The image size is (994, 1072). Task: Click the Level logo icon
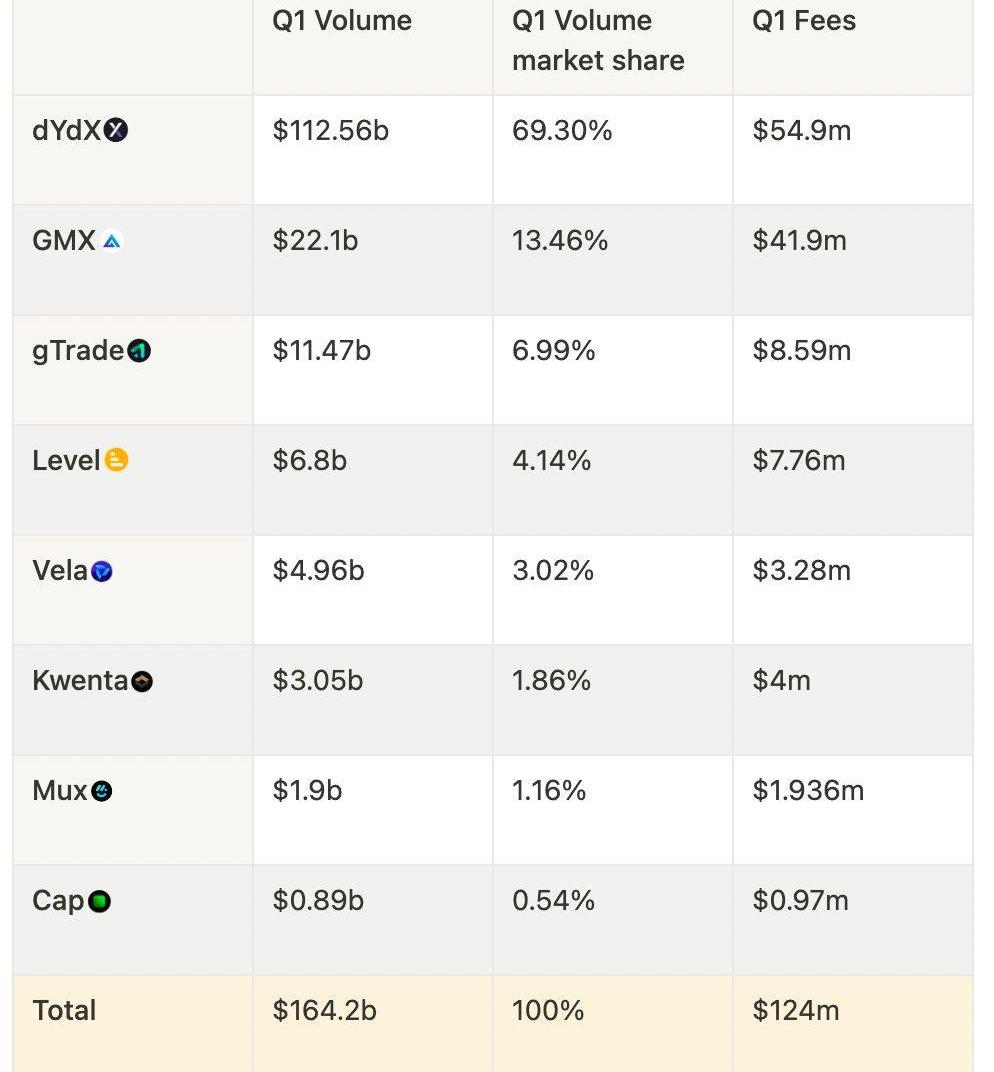pos(116,461)
